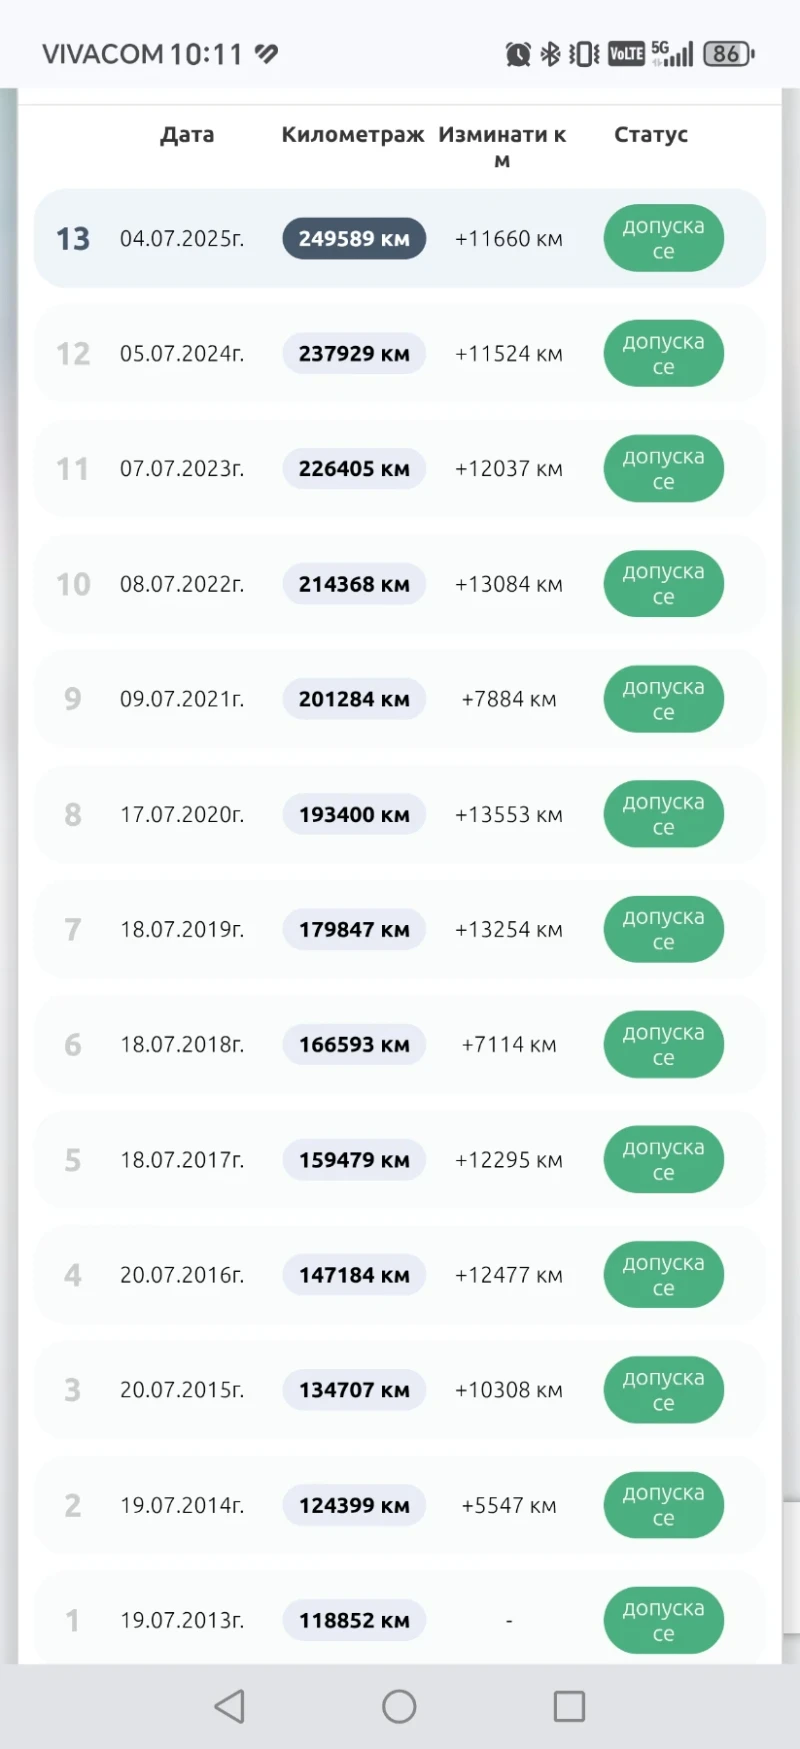Tap the 5G signal strength icon
Viewport: 800px width, 1749px height.
pyautogui.click(x=673, y=54)
